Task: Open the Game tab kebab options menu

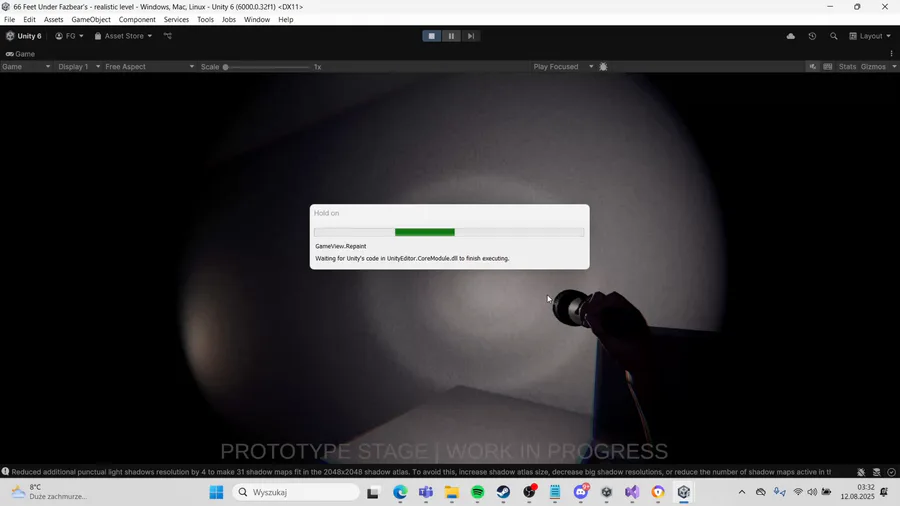Action: (891, 54)
